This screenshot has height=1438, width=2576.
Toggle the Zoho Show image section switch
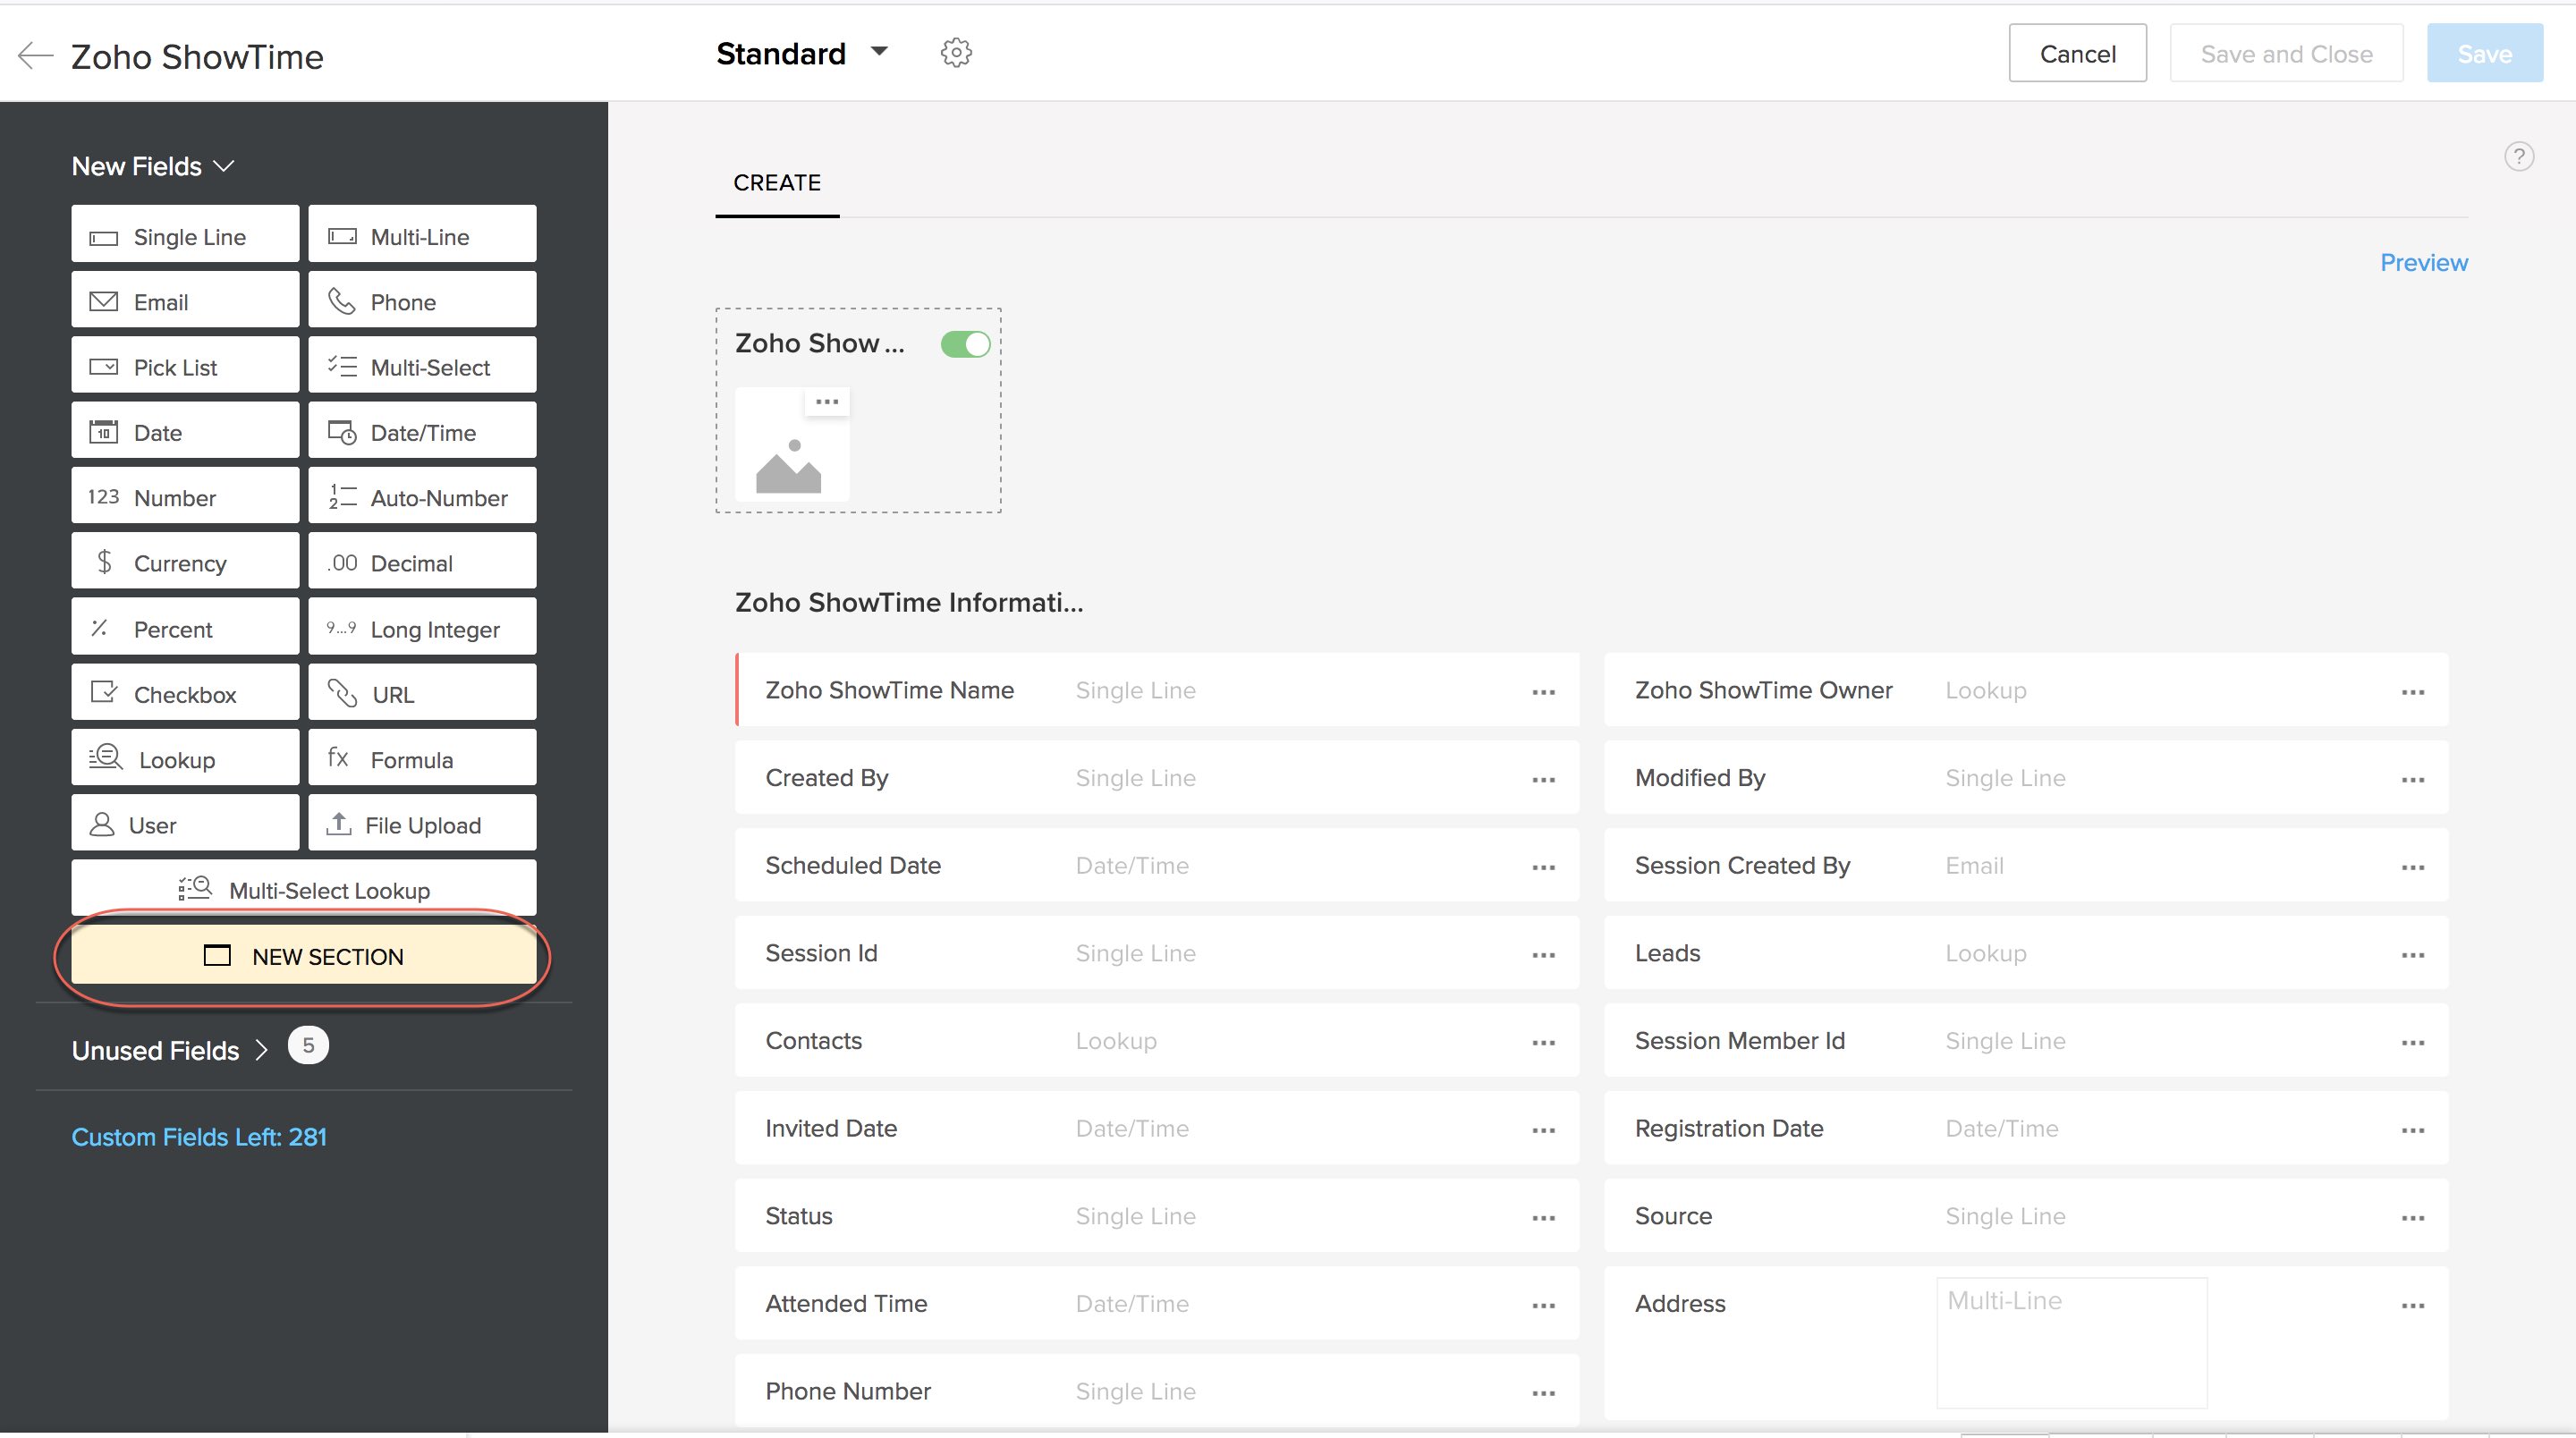965,344
